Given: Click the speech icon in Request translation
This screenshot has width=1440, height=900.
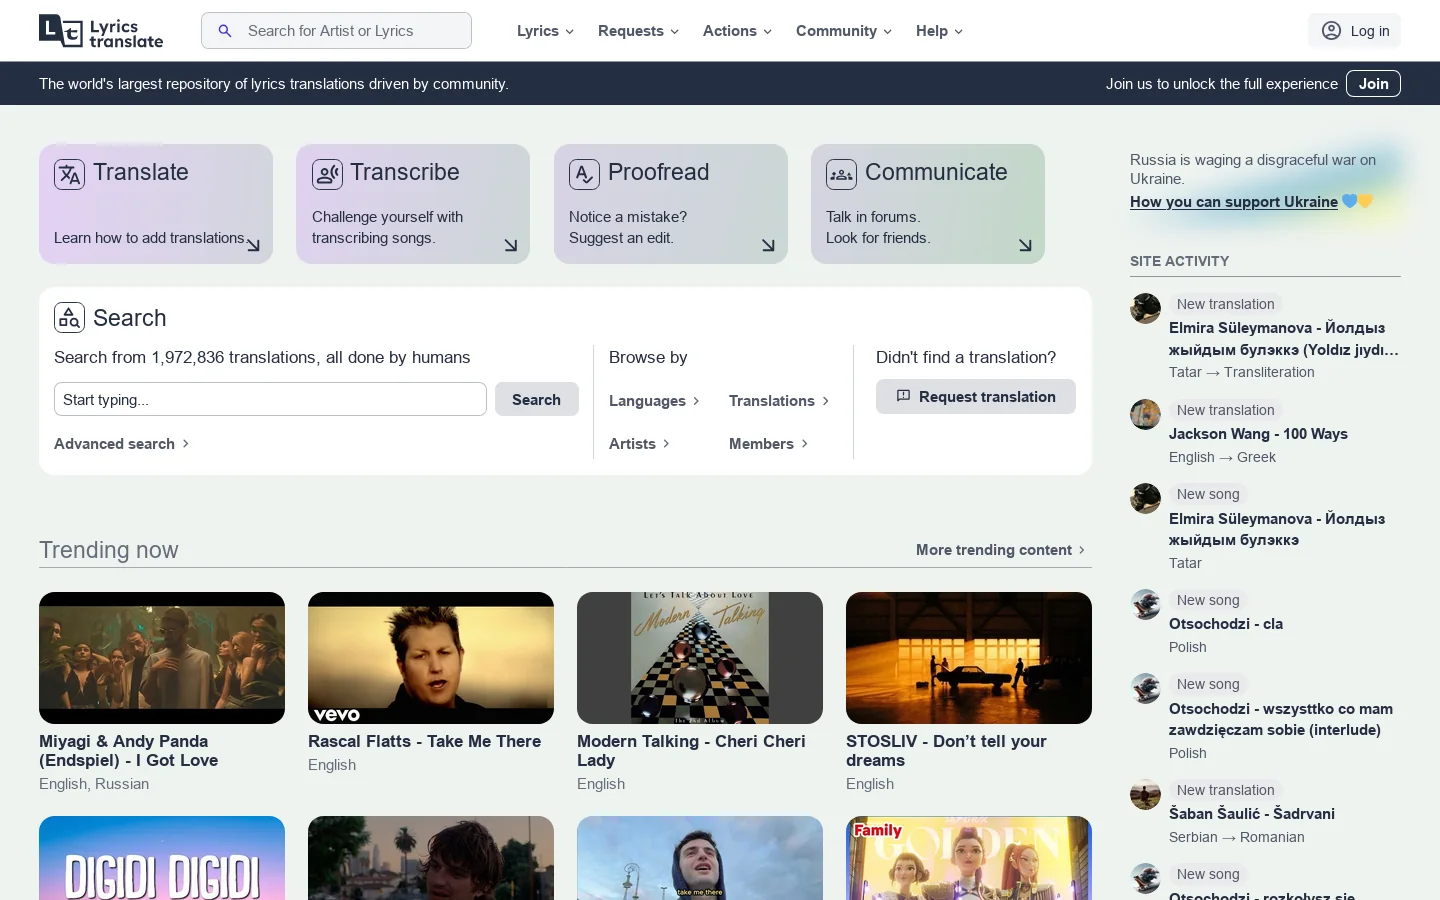Looking at the screenshot, I should click(x=903, y=396).
